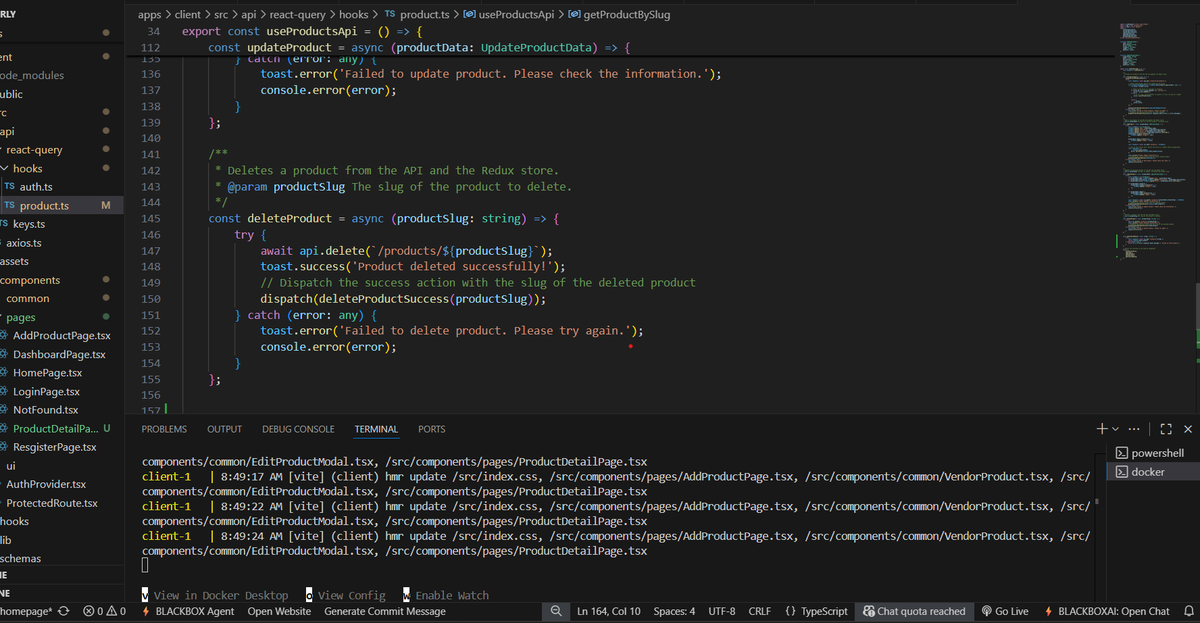Click Generate Commit Message
1200x623 pixels.
tap(385, 611)
